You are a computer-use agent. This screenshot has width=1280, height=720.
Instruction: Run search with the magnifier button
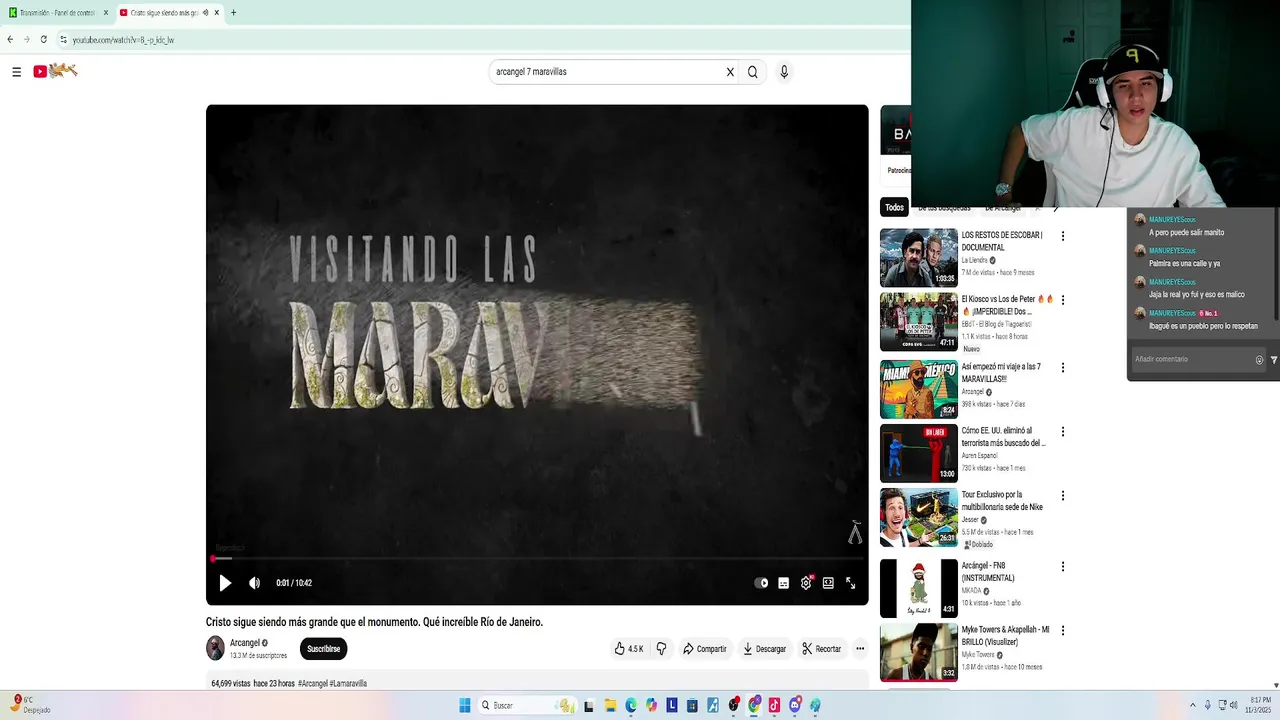tap(753, 72)
